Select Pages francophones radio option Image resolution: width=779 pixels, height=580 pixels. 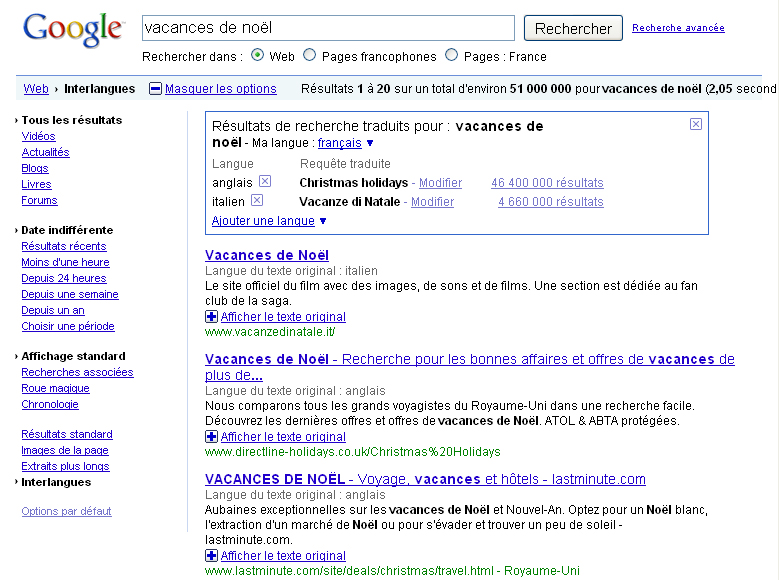[x=310, y=55]
